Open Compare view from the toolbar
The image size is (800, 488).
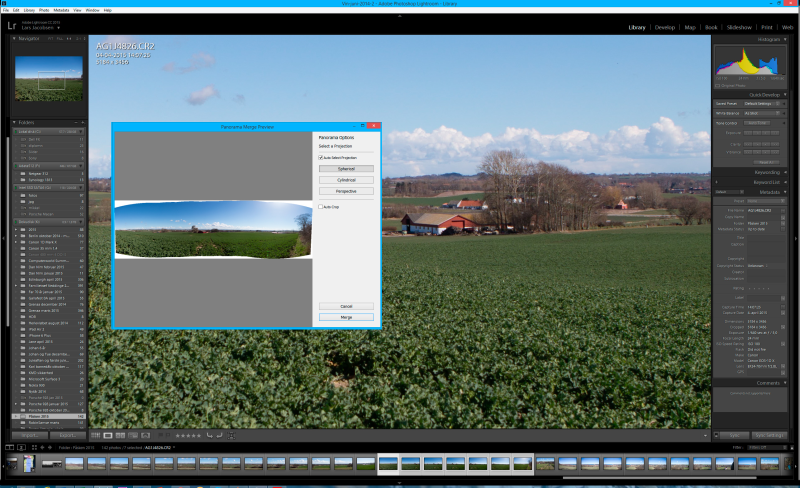tap(120, 435)
